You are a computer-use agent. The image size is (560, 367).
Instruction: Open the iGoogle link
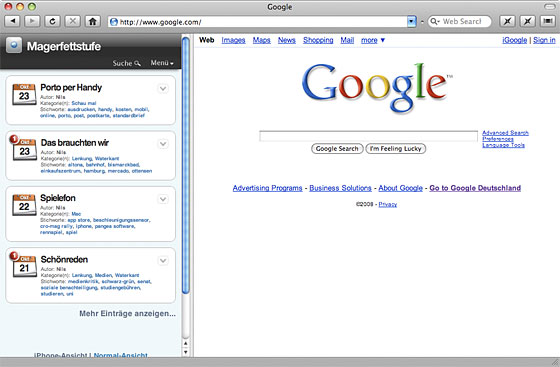(x=515, y=40)
